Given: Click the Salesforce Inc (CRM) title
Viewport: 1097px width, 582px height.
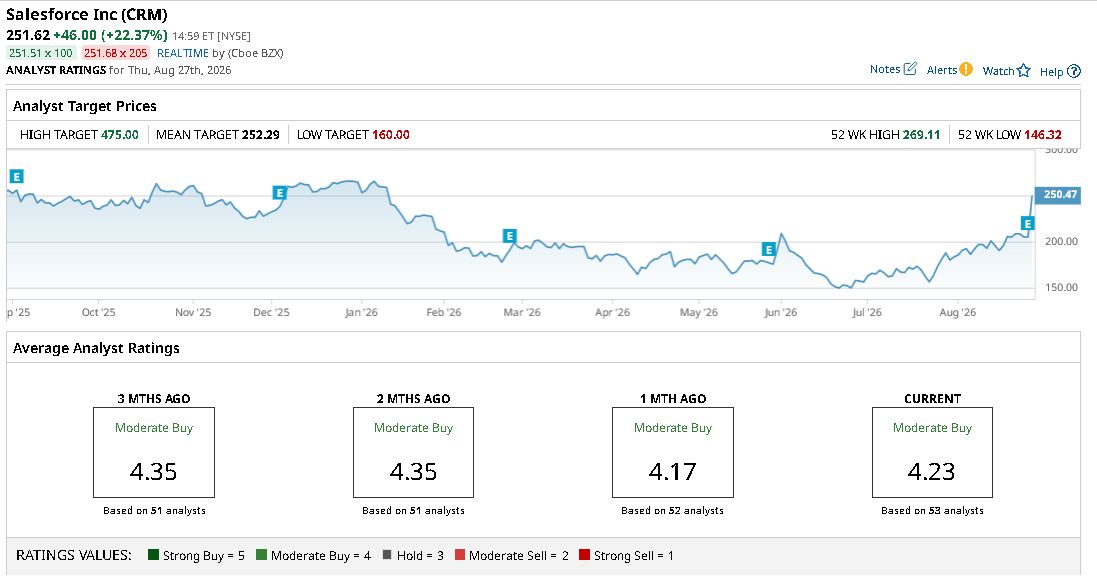Looking at the screenshot, I should tap(87, 15).
